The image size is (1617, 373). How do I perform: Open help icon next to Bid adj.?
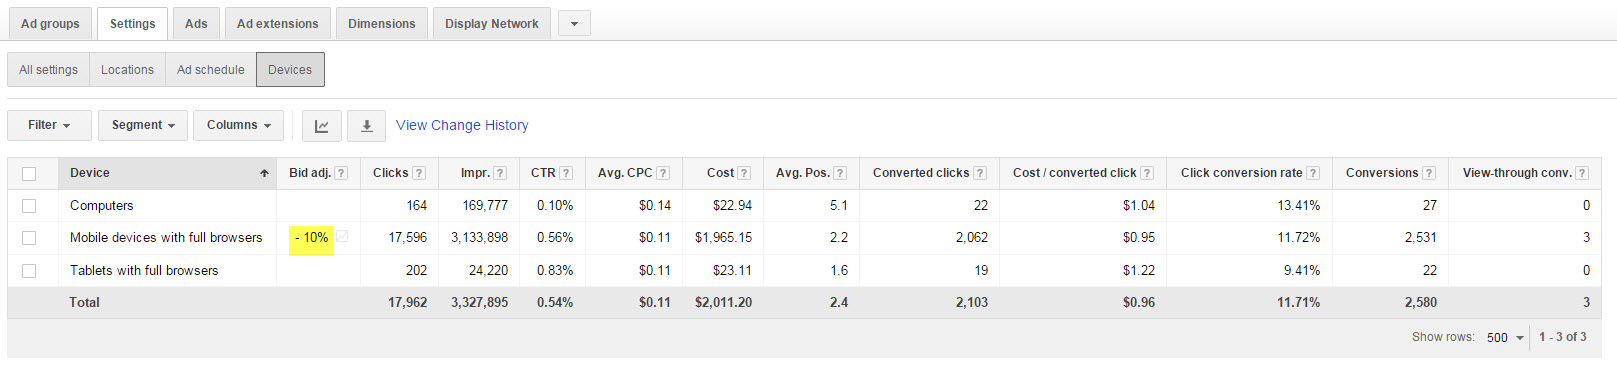(x=341, y=173)
